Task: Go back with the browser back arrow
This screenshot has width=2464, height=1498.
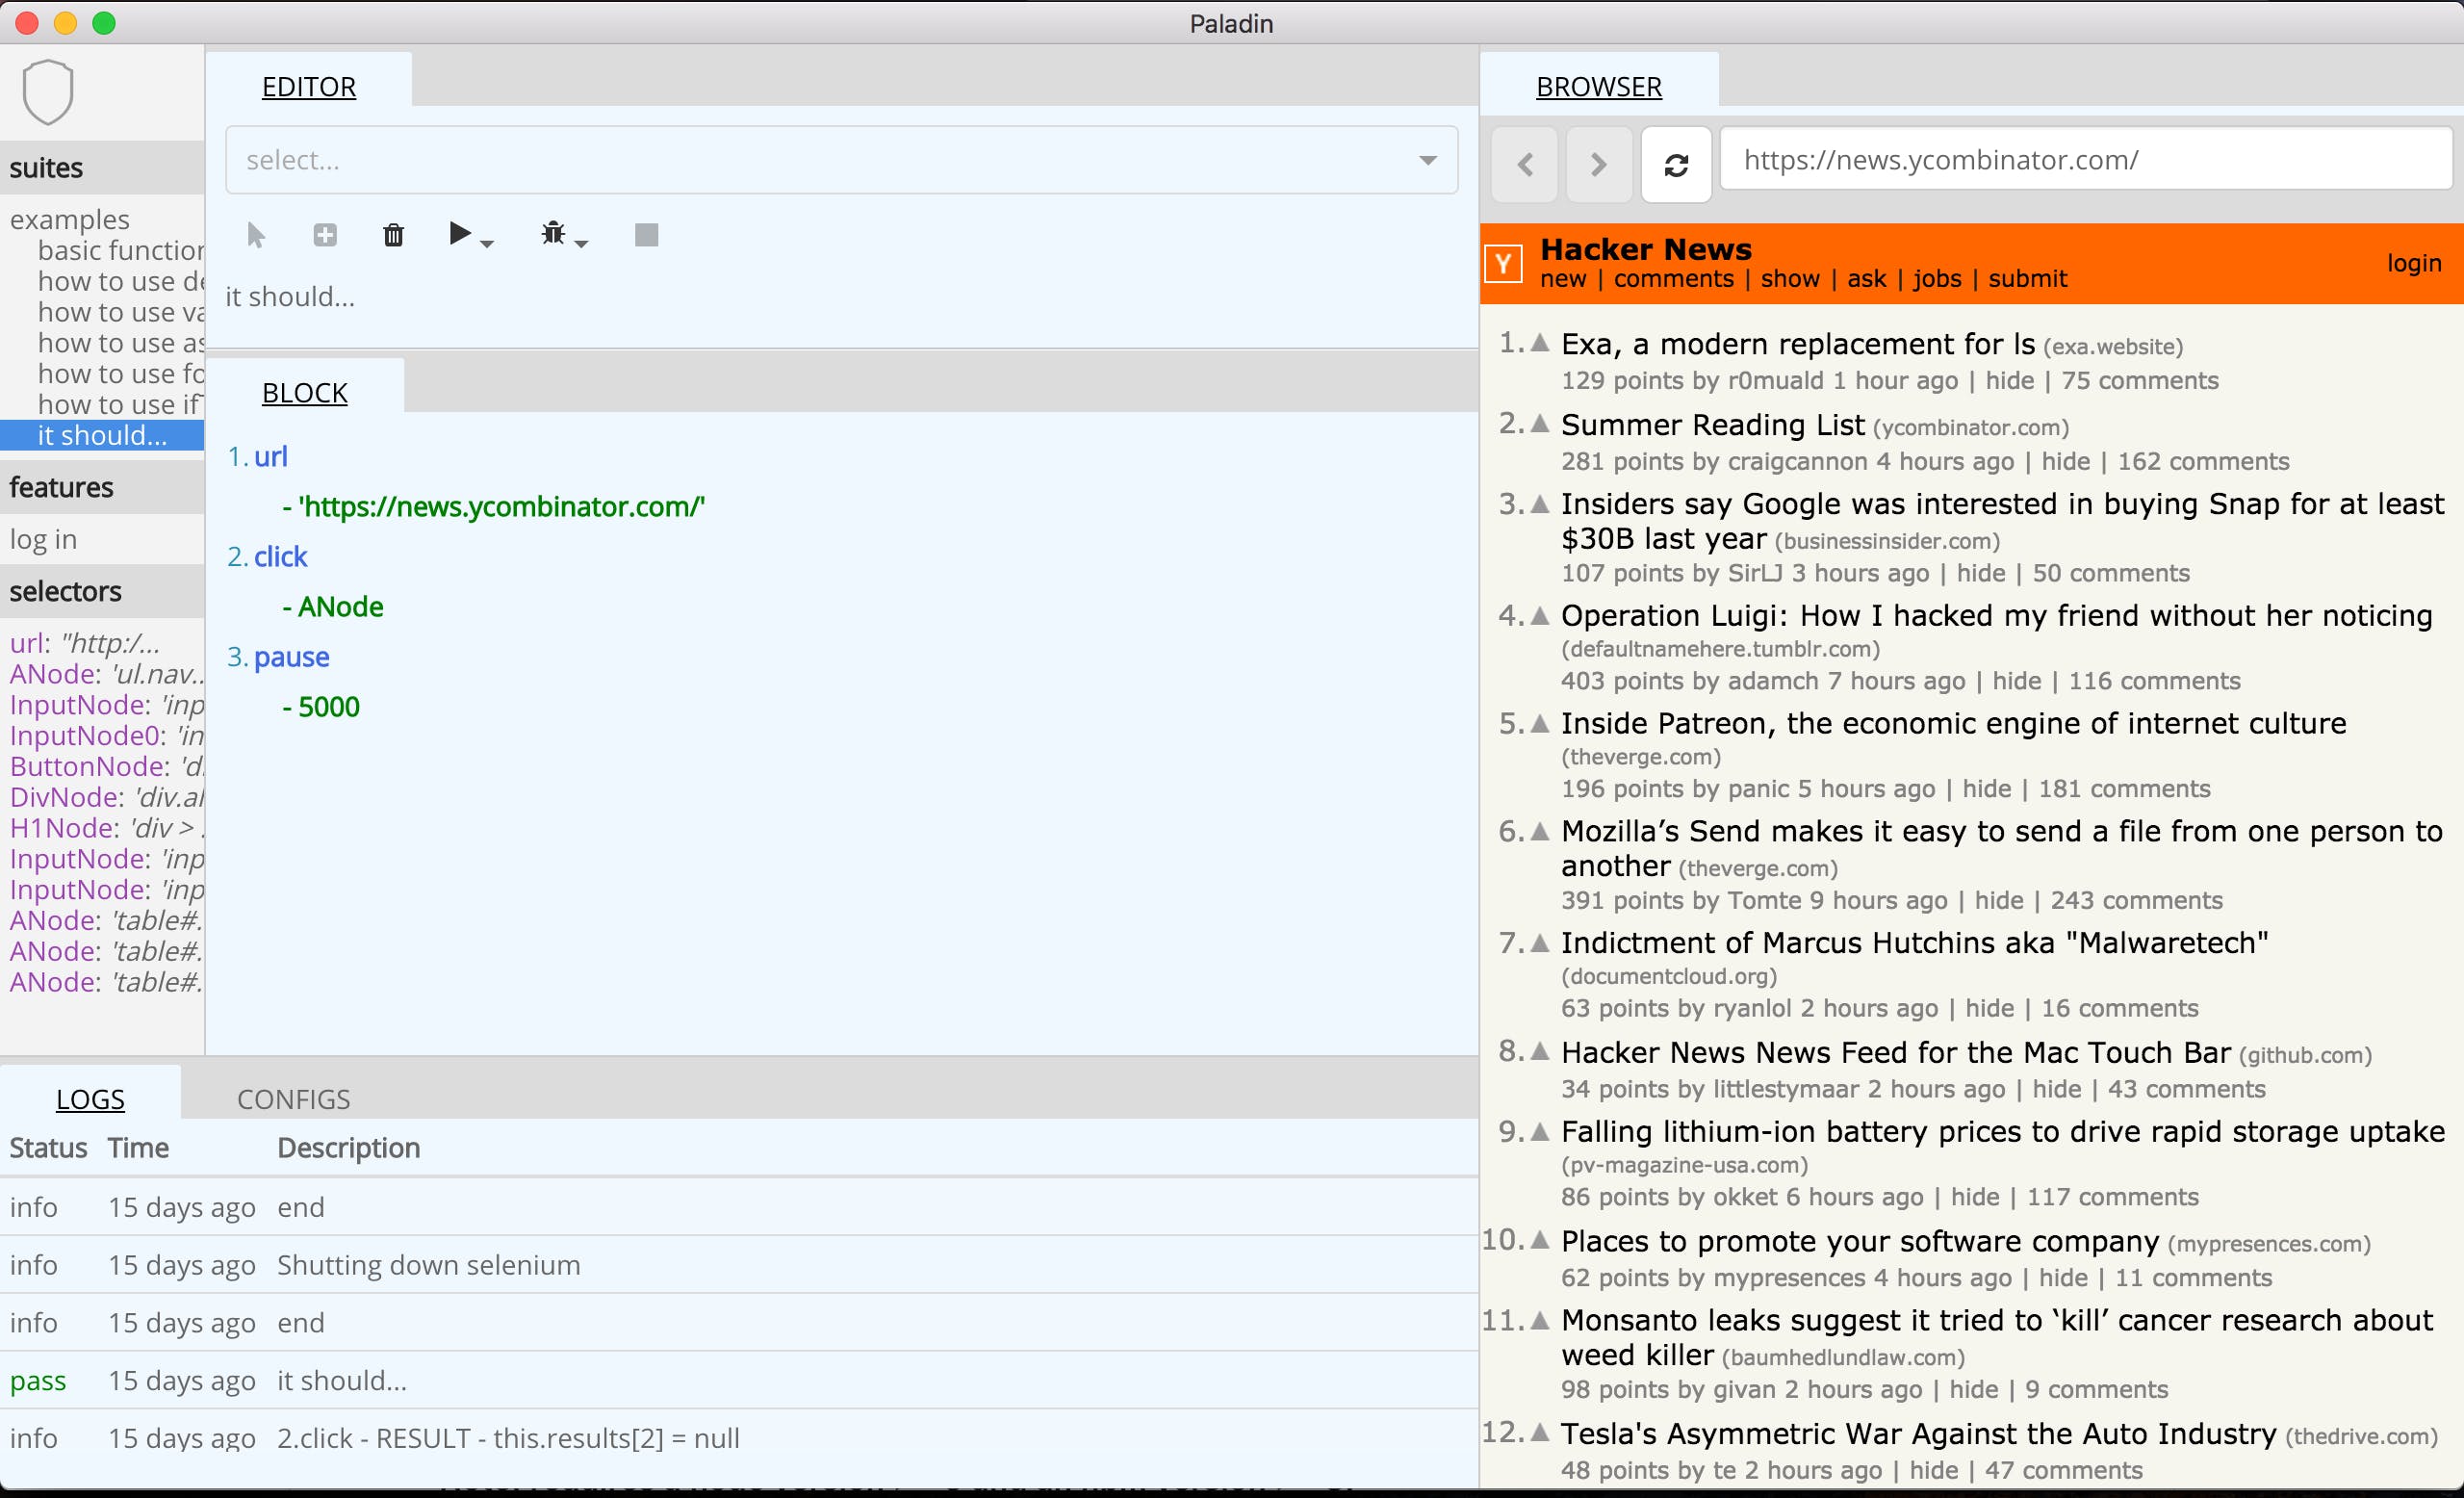Action: pyautogui.click(x=1525, y=164)
